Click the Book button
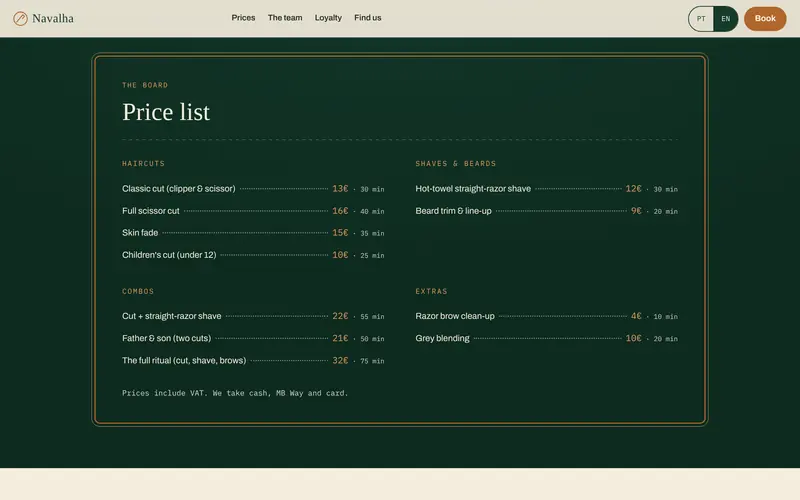This screenshot has width=800, height=500. click(x=765, y=18)
